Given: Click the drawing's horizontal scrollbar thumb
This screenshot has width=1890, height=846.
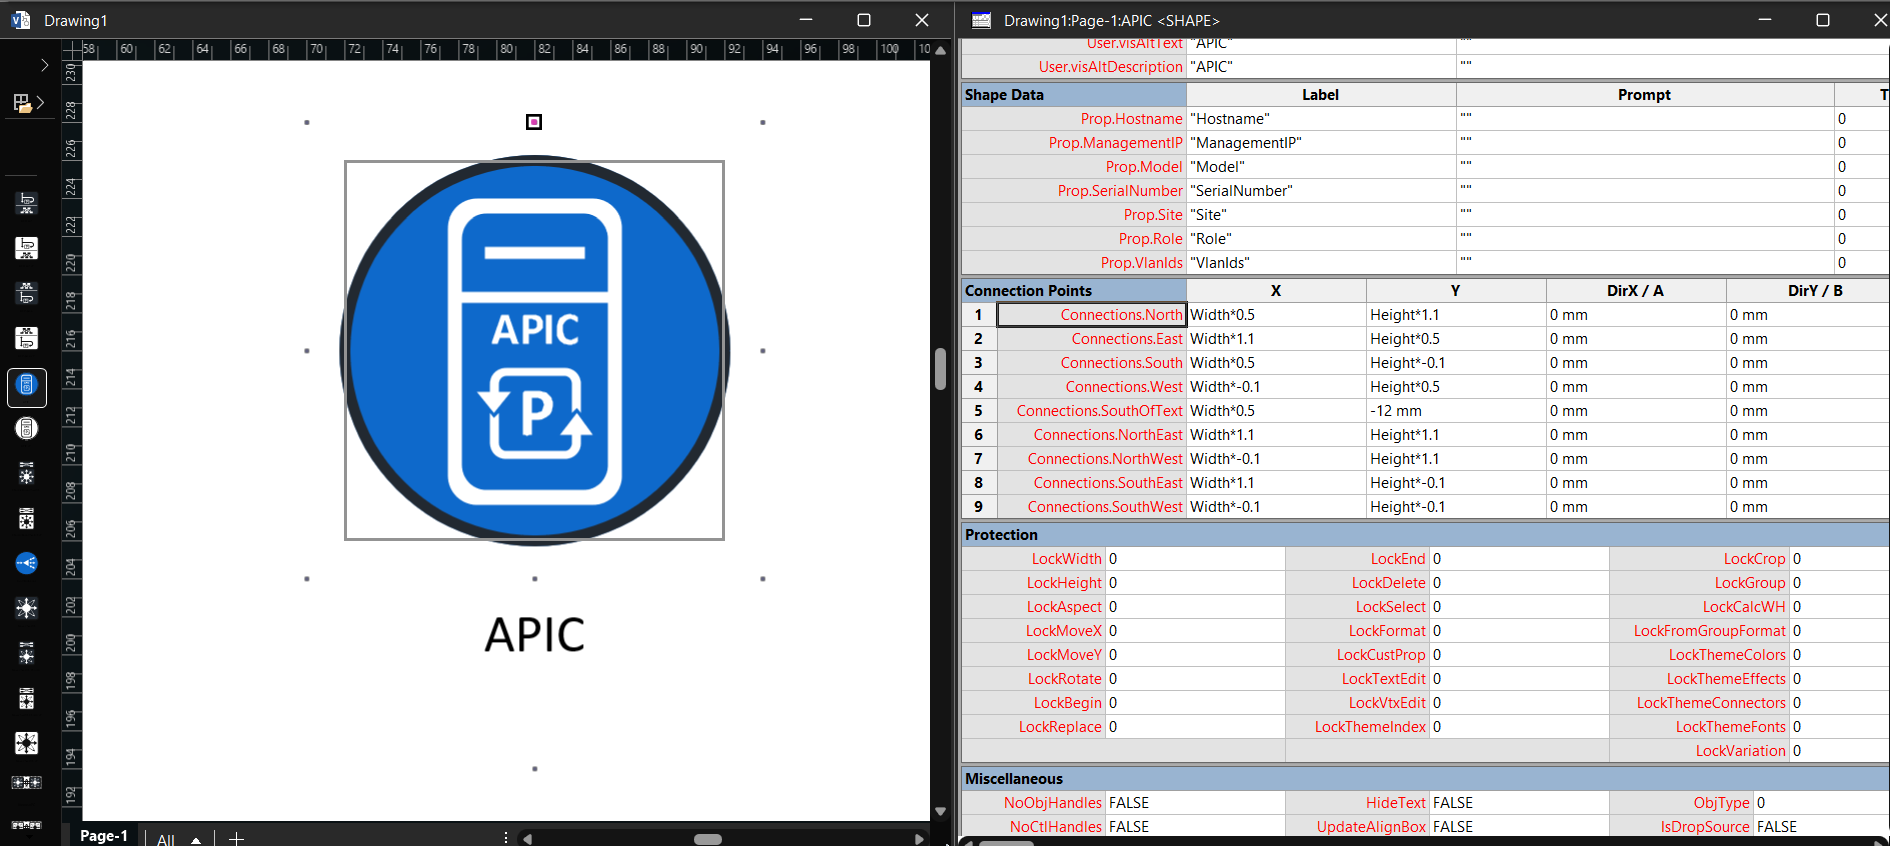Looking at the screenshot, I should coord(708,839).
